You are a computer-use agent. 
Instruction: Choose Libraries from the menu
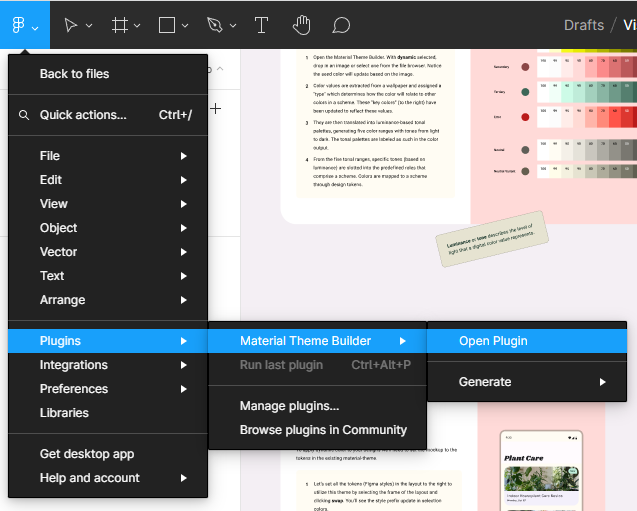(x=108, y=413)
